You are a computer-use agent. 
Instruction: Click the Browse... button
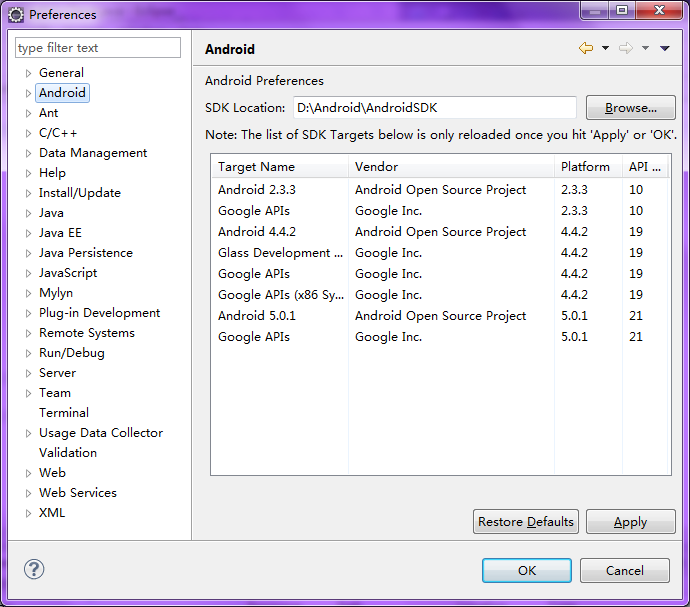pyautogui.click(x=631, y=107)
